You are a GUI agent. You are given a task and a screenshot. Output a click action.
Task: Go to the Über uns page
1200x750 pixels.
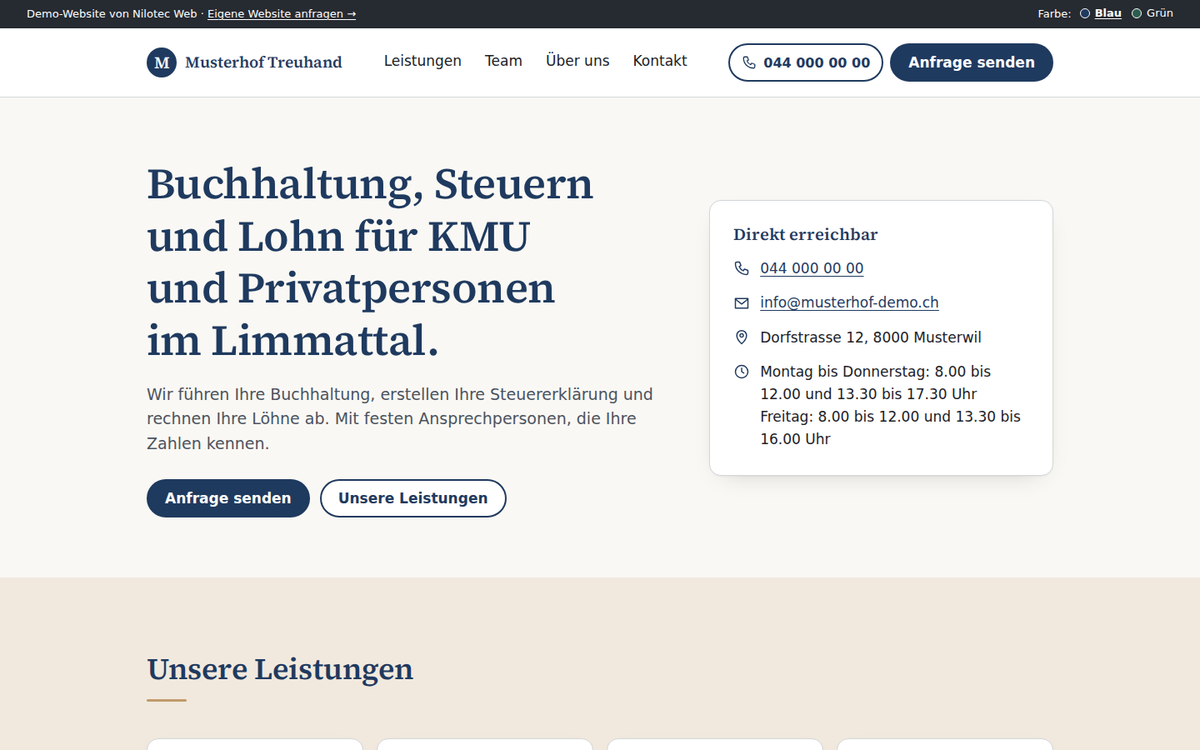pos(578,61)
